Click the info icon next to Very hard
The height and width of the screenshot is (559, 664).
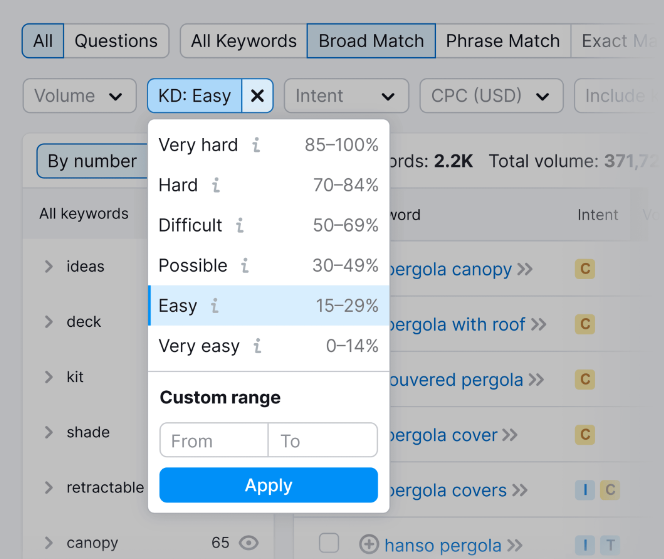(x=256, y=145)
